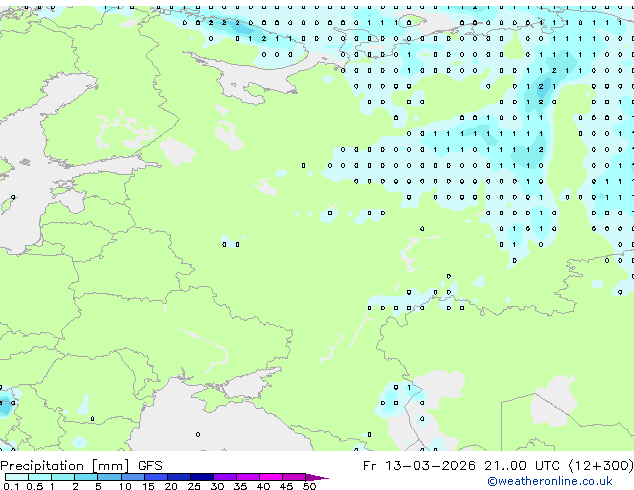Click the "10" legend scale label
The width and height of the screenshot is (634, 490).
[125, 486]
